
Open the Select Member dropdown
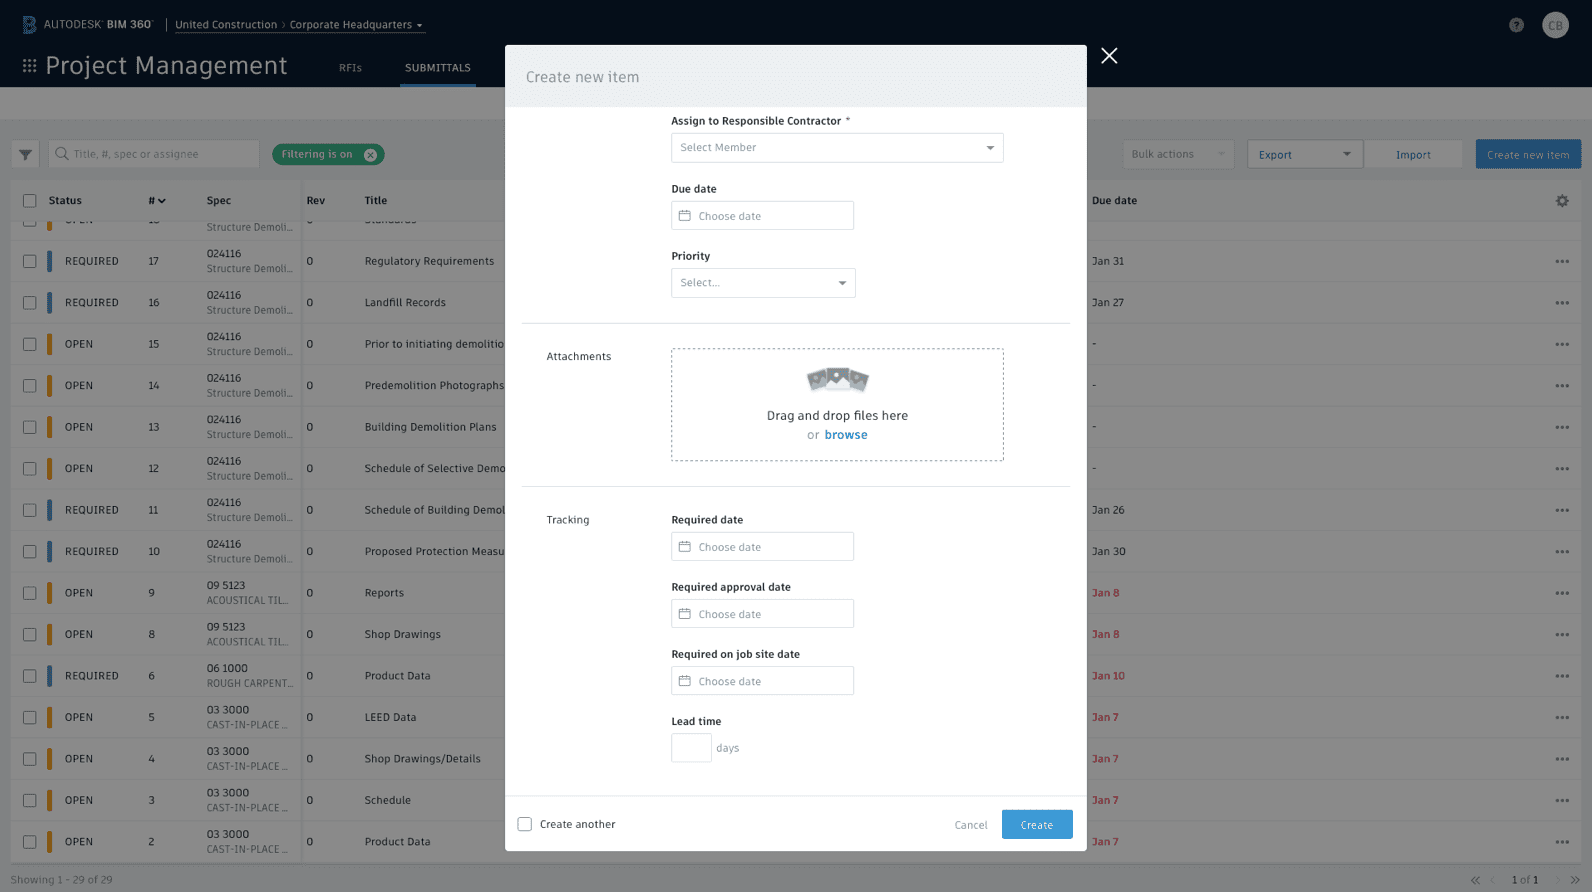[837, 148]
